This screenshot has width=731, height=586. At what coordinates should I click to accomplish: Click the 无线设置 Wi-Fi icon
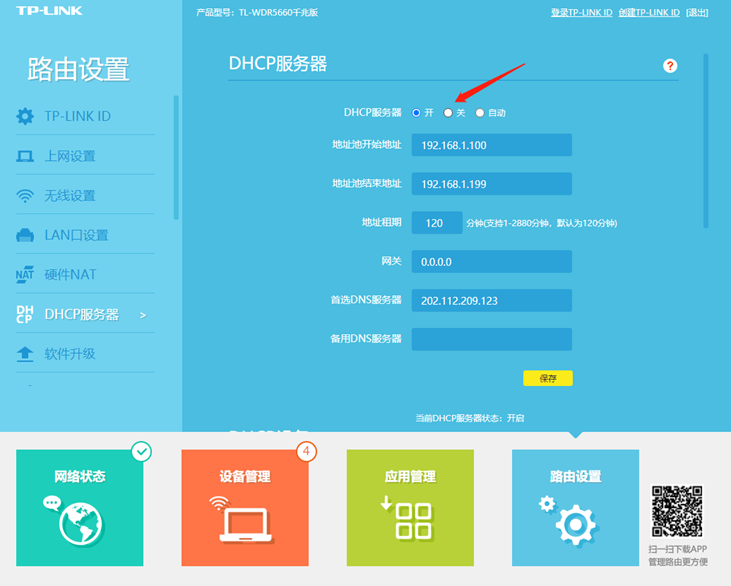[25, 196]
